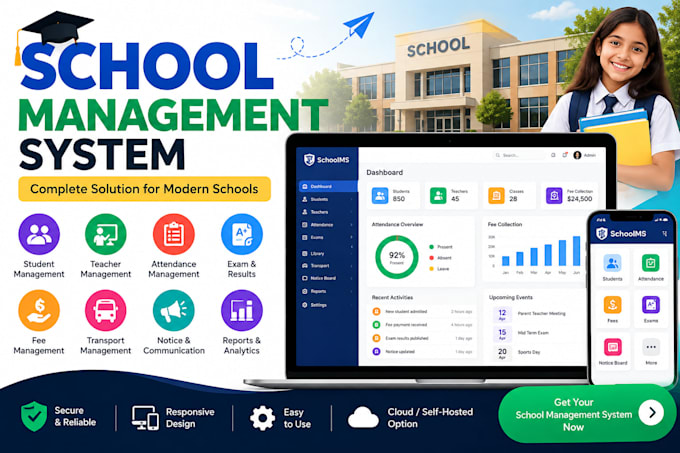Screen dimensions: 680x453
Task: Click the Secure & Reliable shield icon
Action: point(34,416)
